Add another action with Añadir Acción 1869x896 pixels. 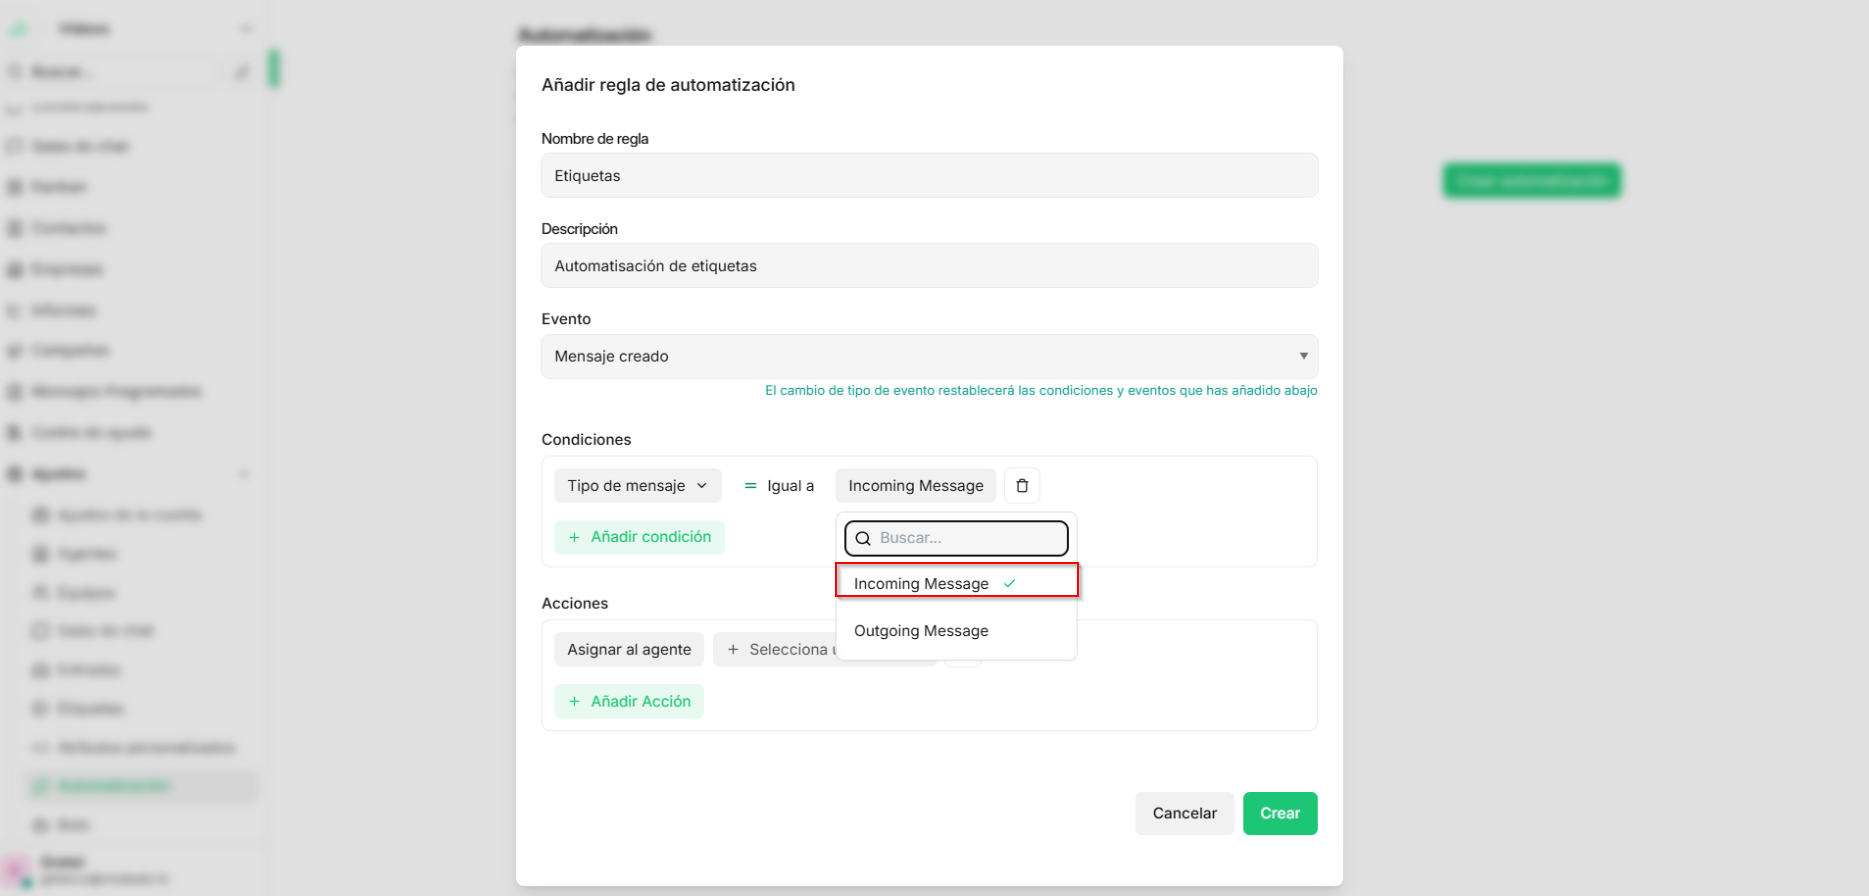[629, 702]
